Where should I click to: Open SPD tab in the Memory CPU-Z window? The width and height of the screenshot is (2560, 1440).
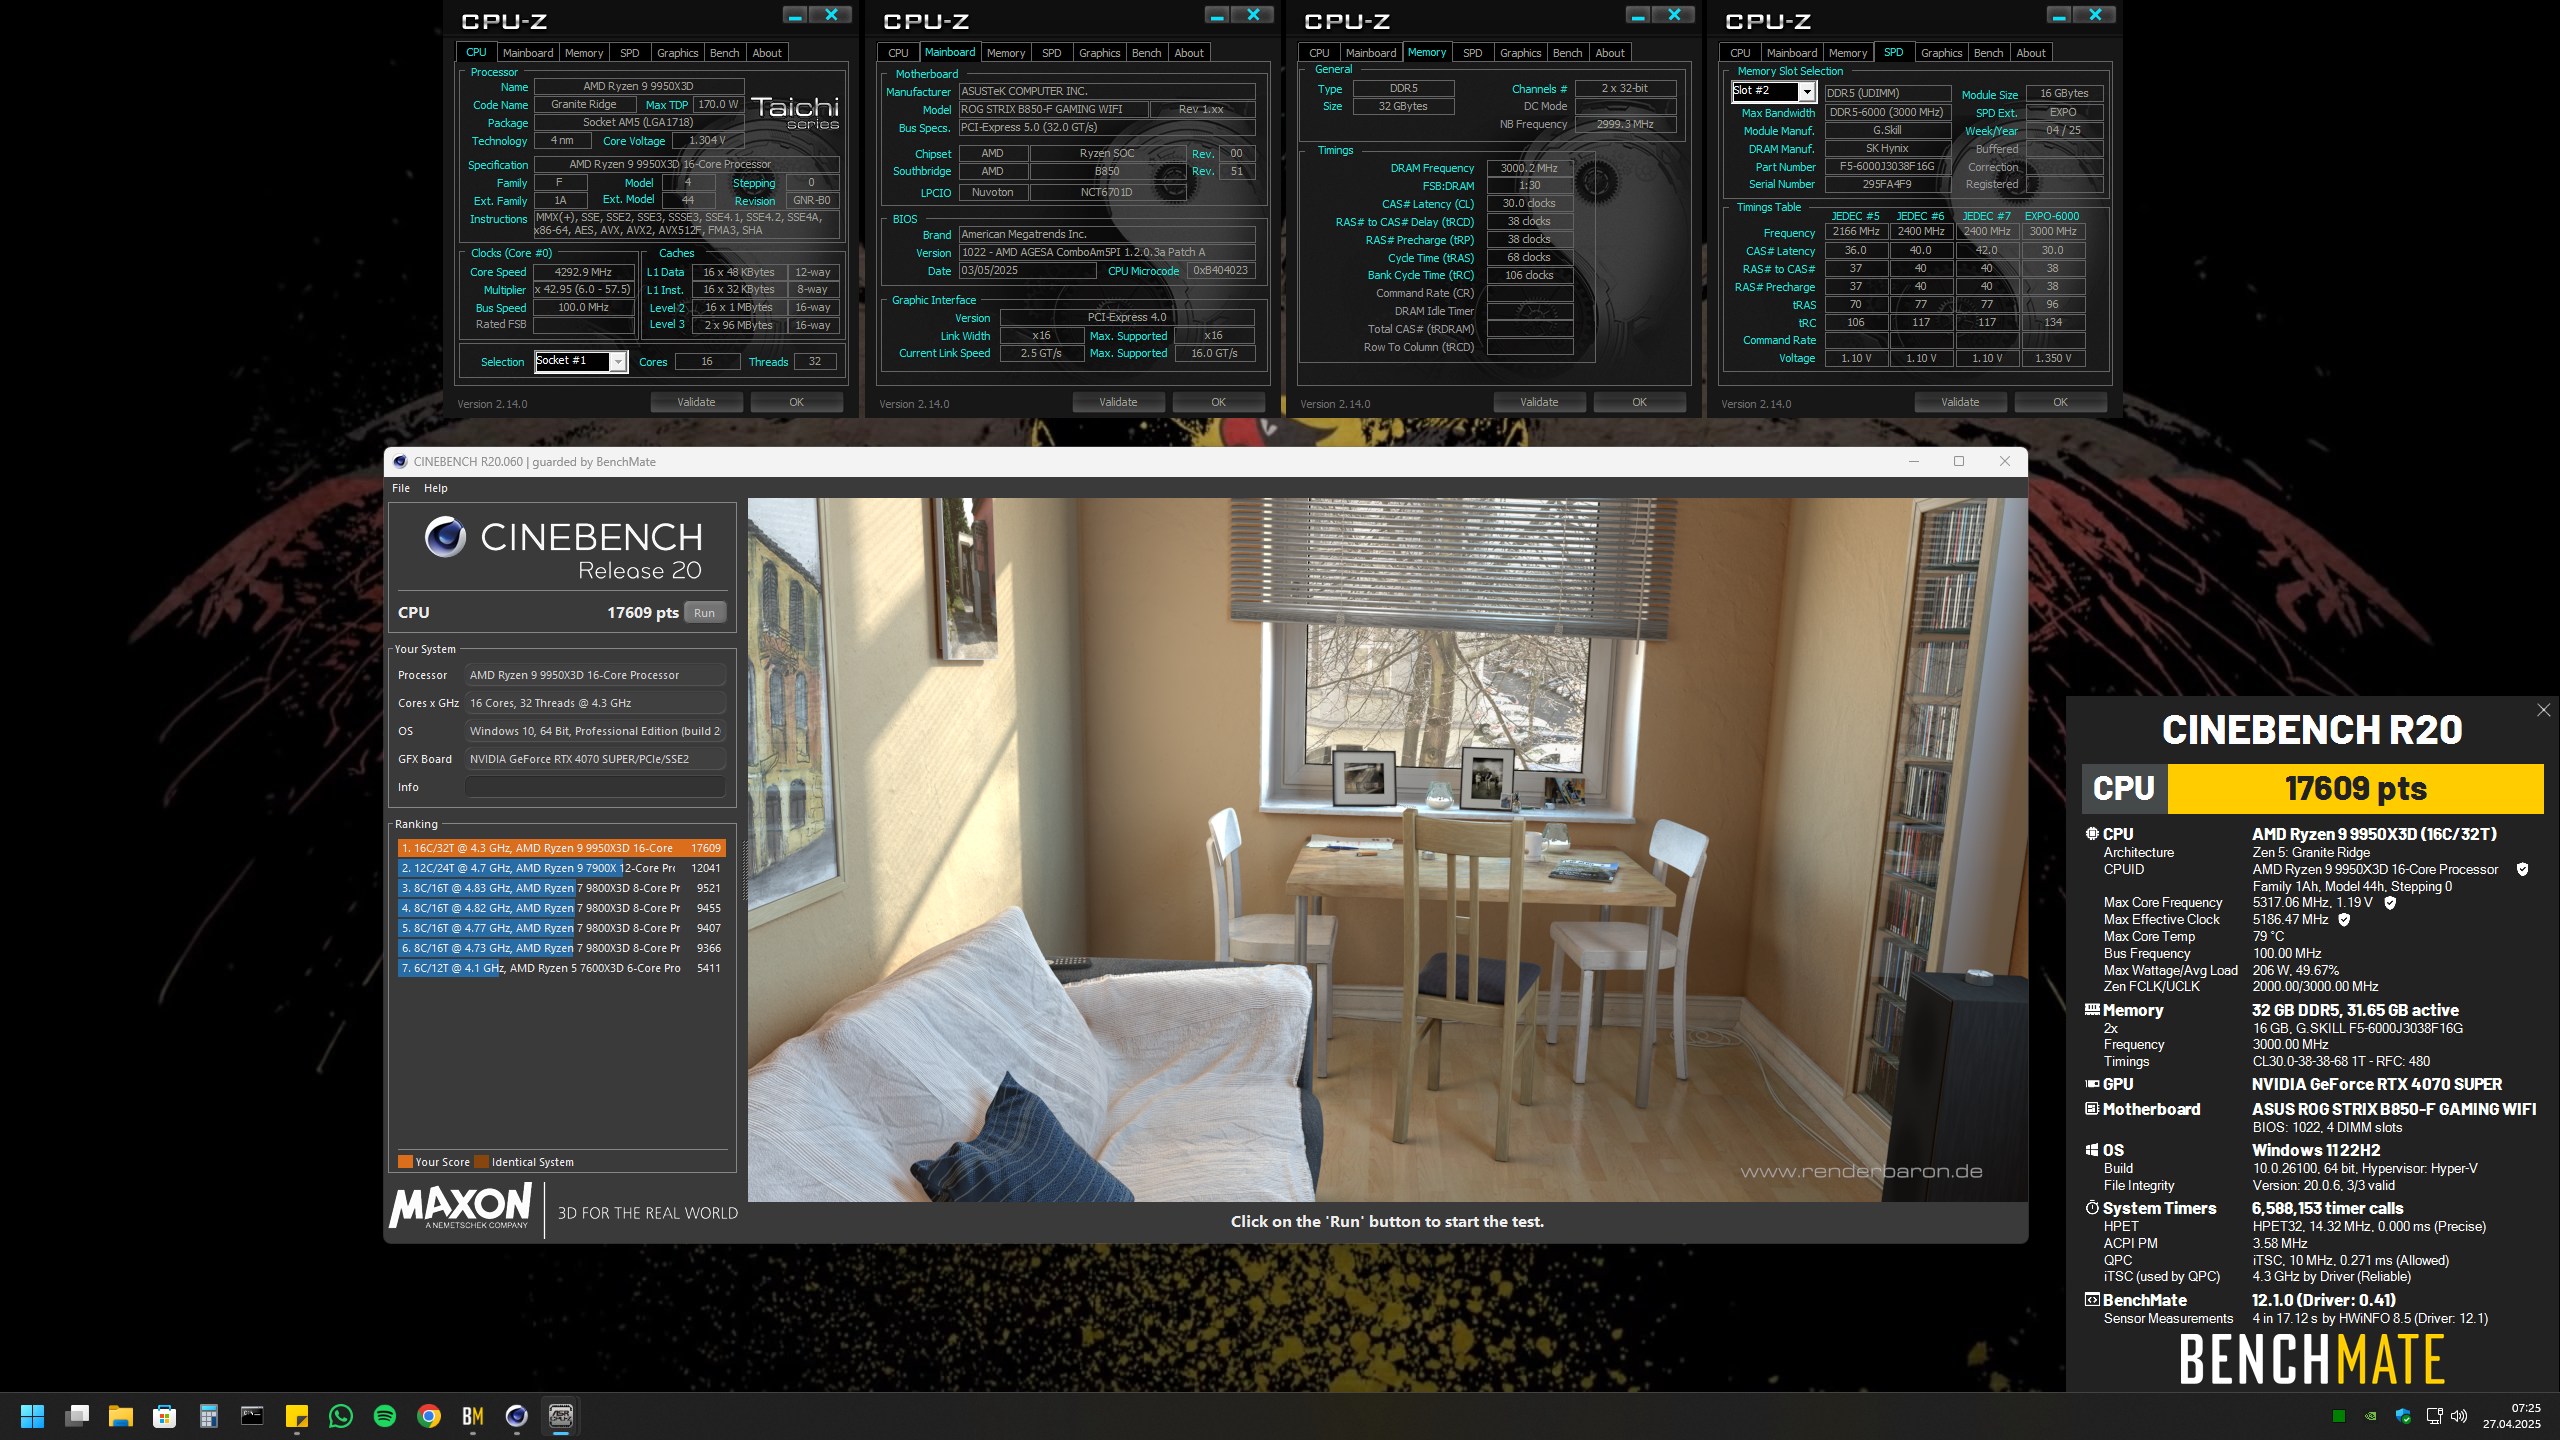(1472, 53)
